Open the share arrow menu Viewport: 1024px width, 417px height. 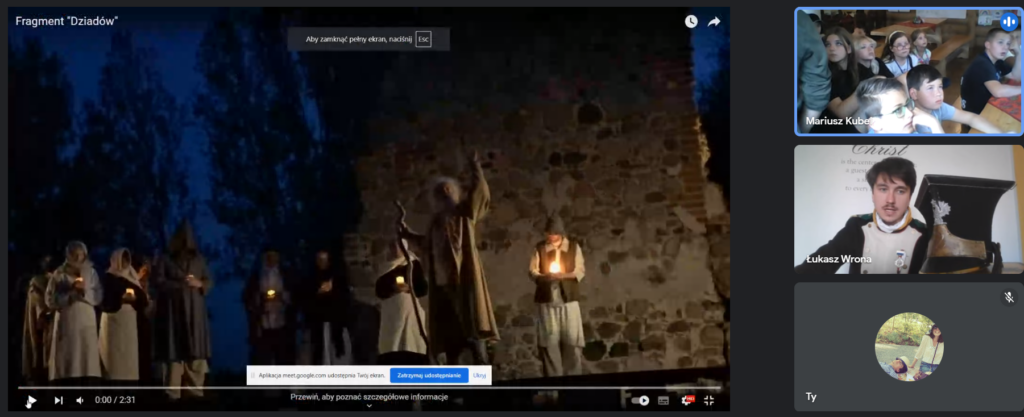[x=714, y=21]
